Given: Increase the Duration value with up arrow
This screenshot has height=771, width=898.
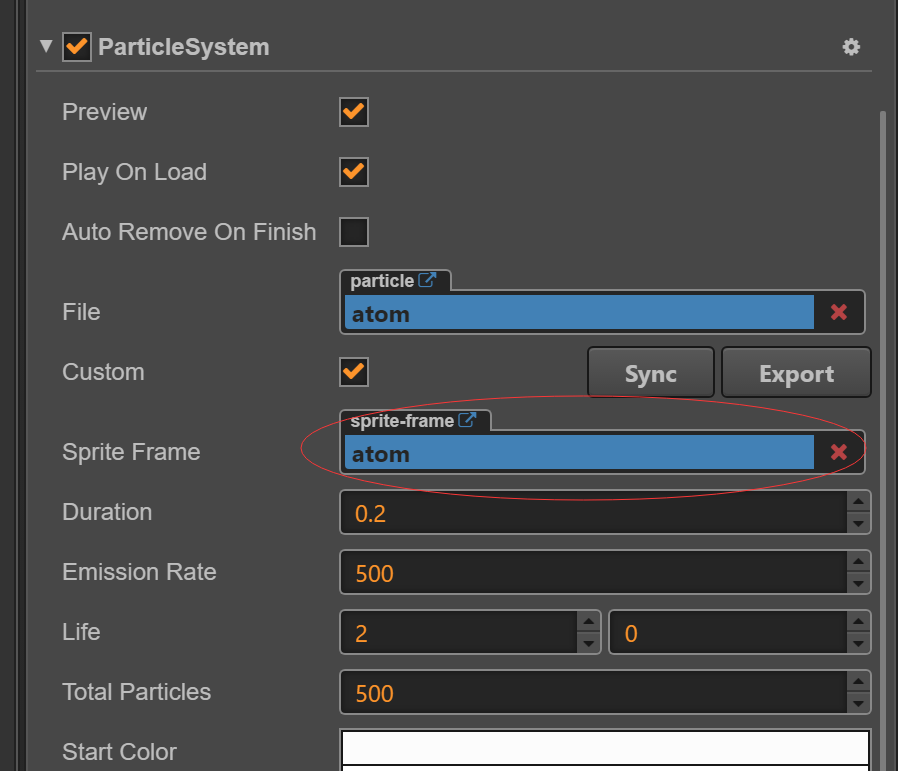Looking at the screenshot, I should point(857,502).
